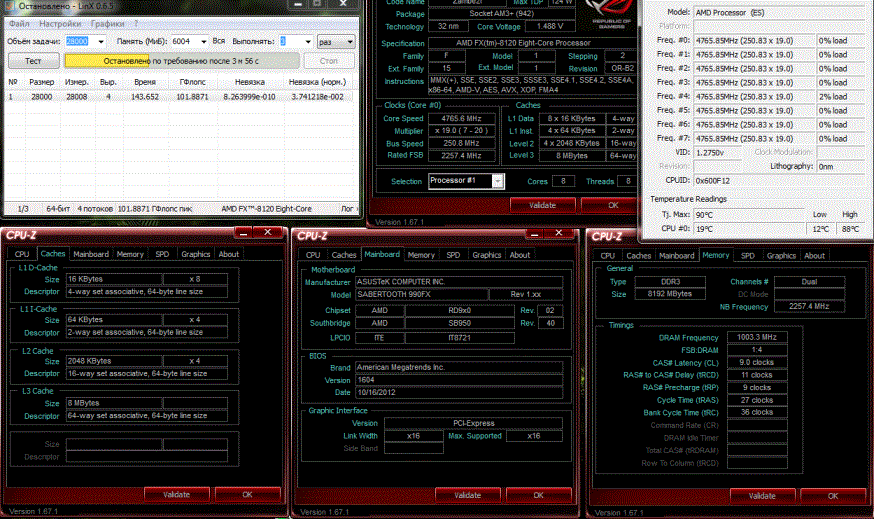Click the Невязка (норм.) column header
The height and width of the screenshot is (519, 874).
[x=317, y=82]
